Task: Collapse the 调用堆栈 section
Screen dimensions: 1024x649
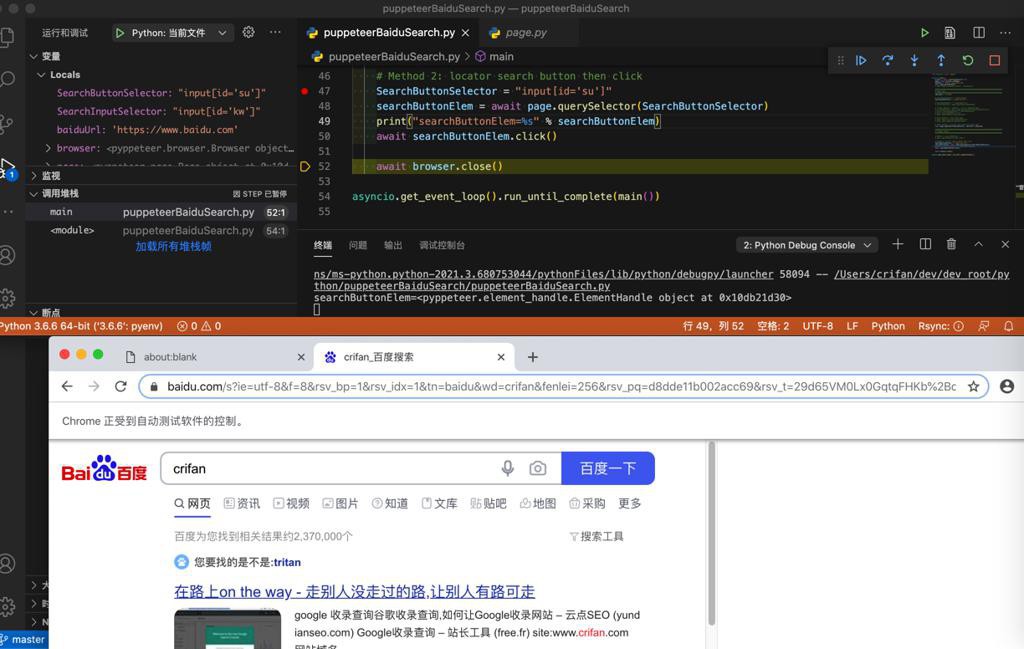Action: [33, 193]
